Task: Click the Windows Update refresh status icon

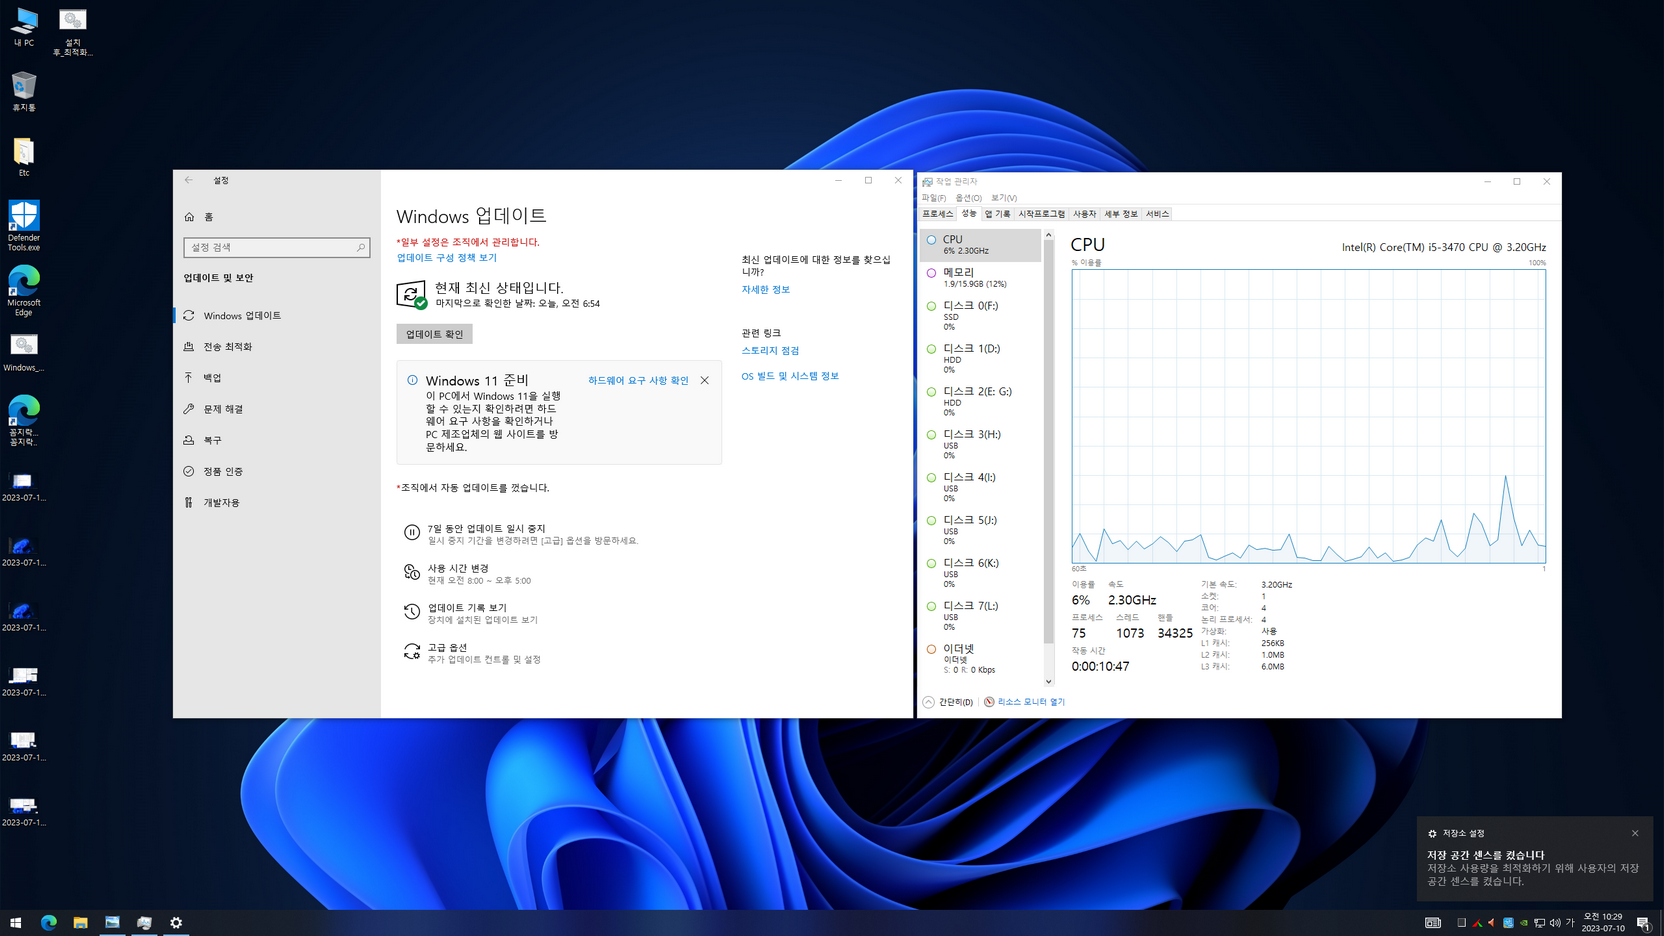Action: 411,294
